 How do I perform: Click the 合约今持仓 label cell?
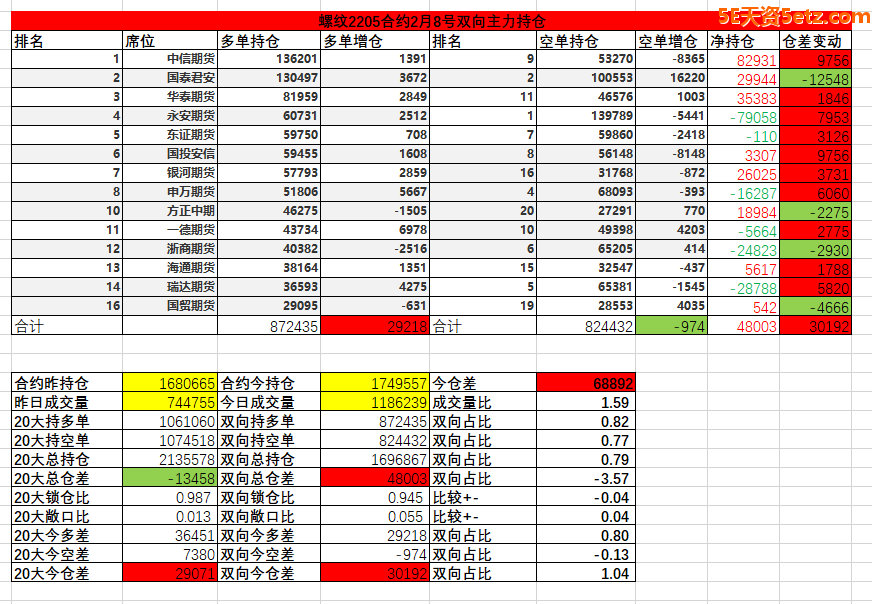pos(269,383)
